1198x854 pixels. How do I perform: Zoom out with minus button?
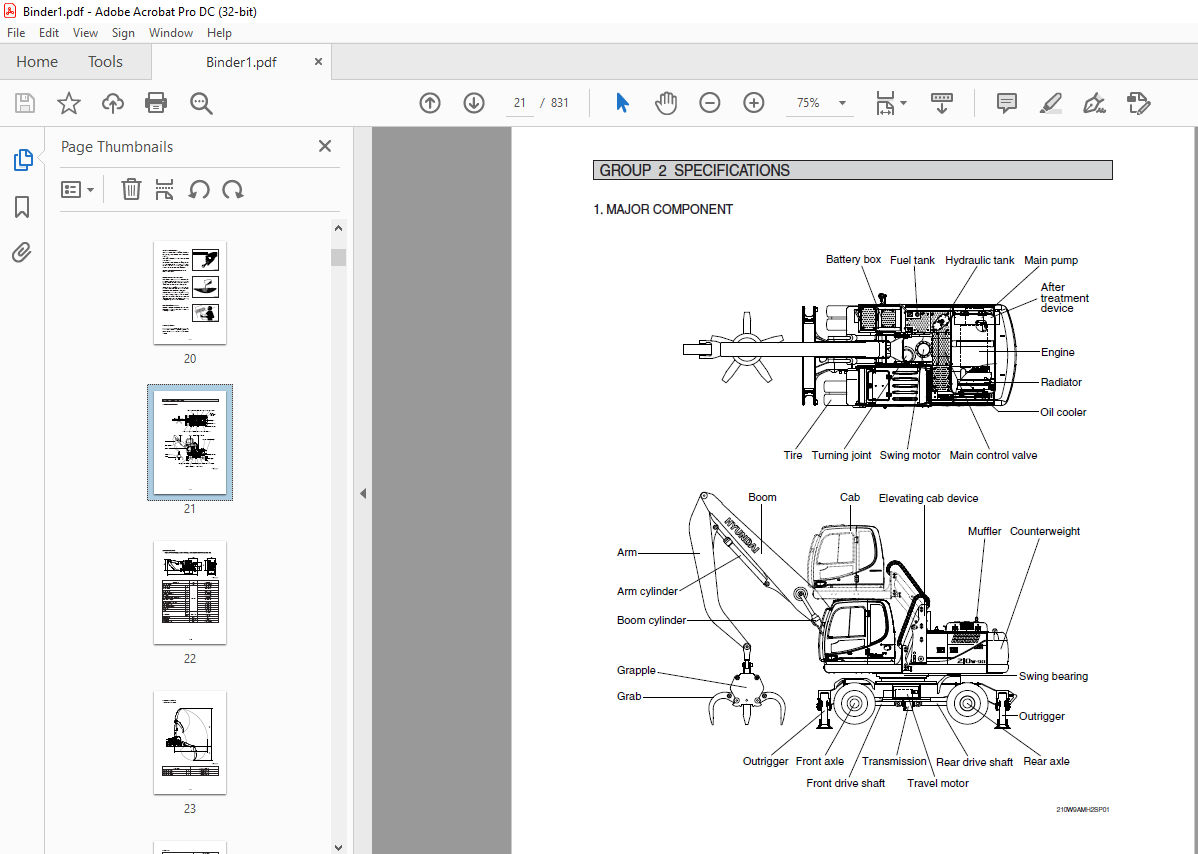tap(710, 103)
